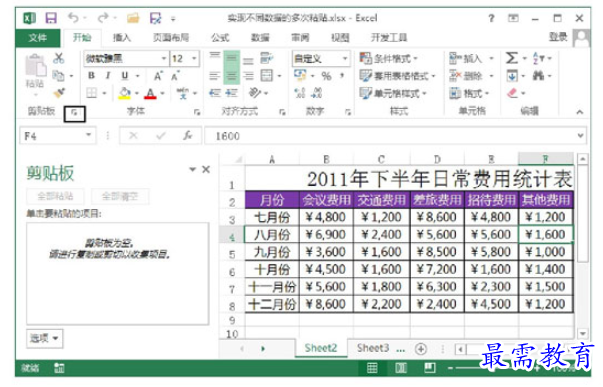Apply the red font color A

(150, 93)
